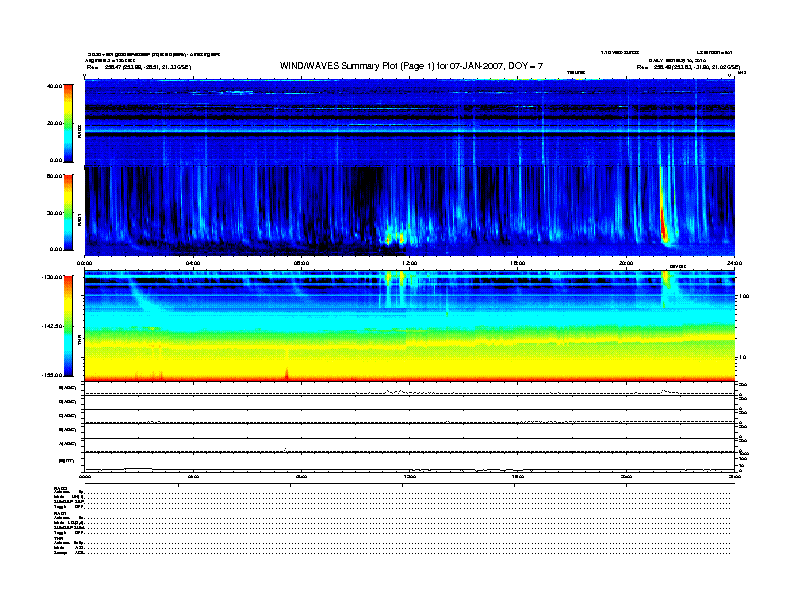792x612 pixels.
Task: Click the 20:00 tick label under RAD1 panel
Action: pyautogui.click(x=626, y=263)
